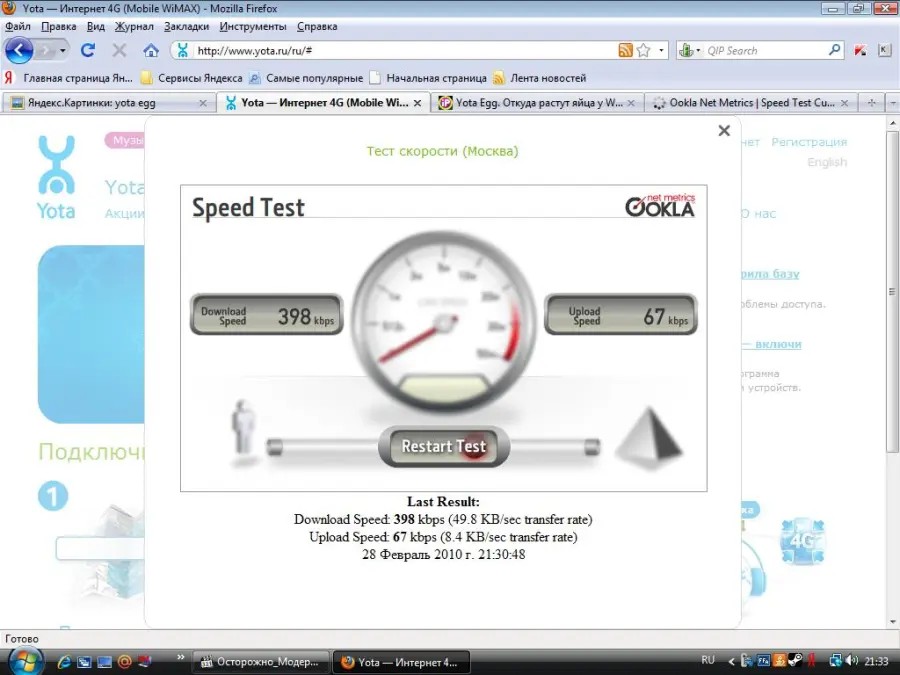This screenshot has width=900, height=675.
Task: Click the Forward navigation arrow
Action: tap(45, 51)
